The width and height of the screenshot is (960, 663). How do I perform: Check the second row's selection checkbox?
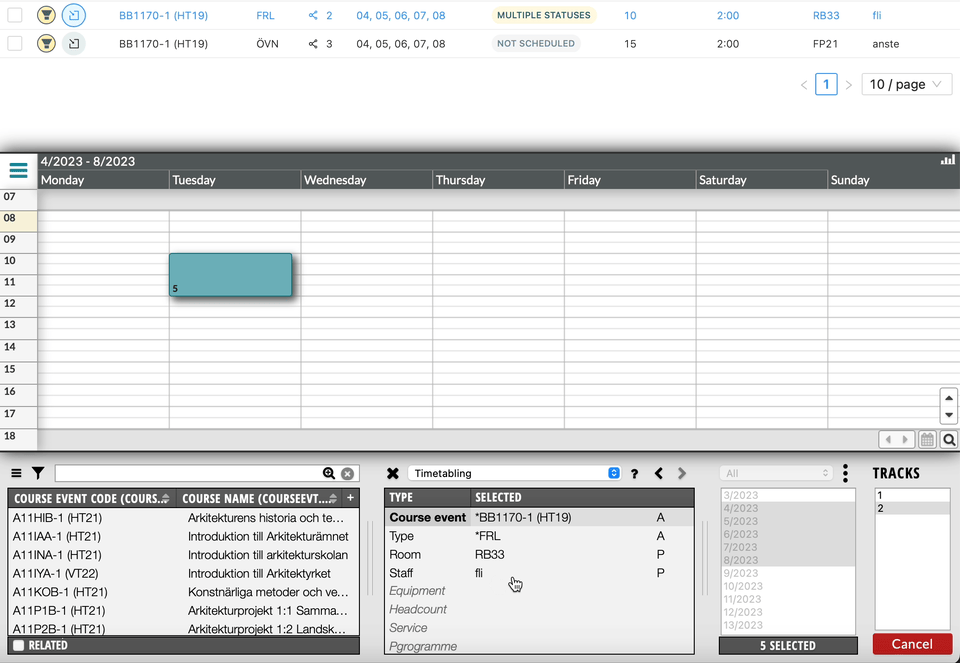click(13, 43)
